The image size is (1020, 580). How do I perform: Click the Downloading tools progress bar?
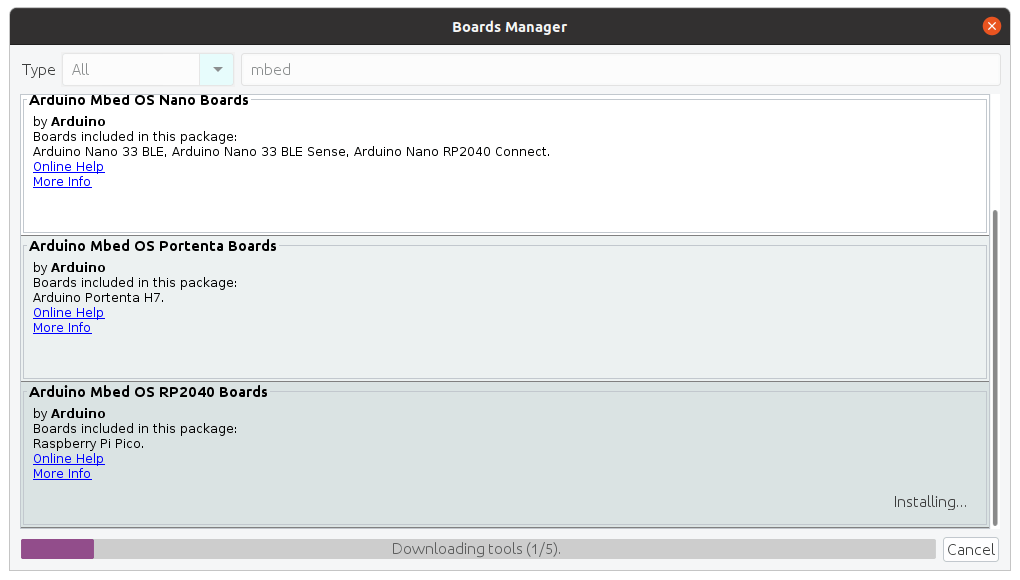click(x=478, y=549)
